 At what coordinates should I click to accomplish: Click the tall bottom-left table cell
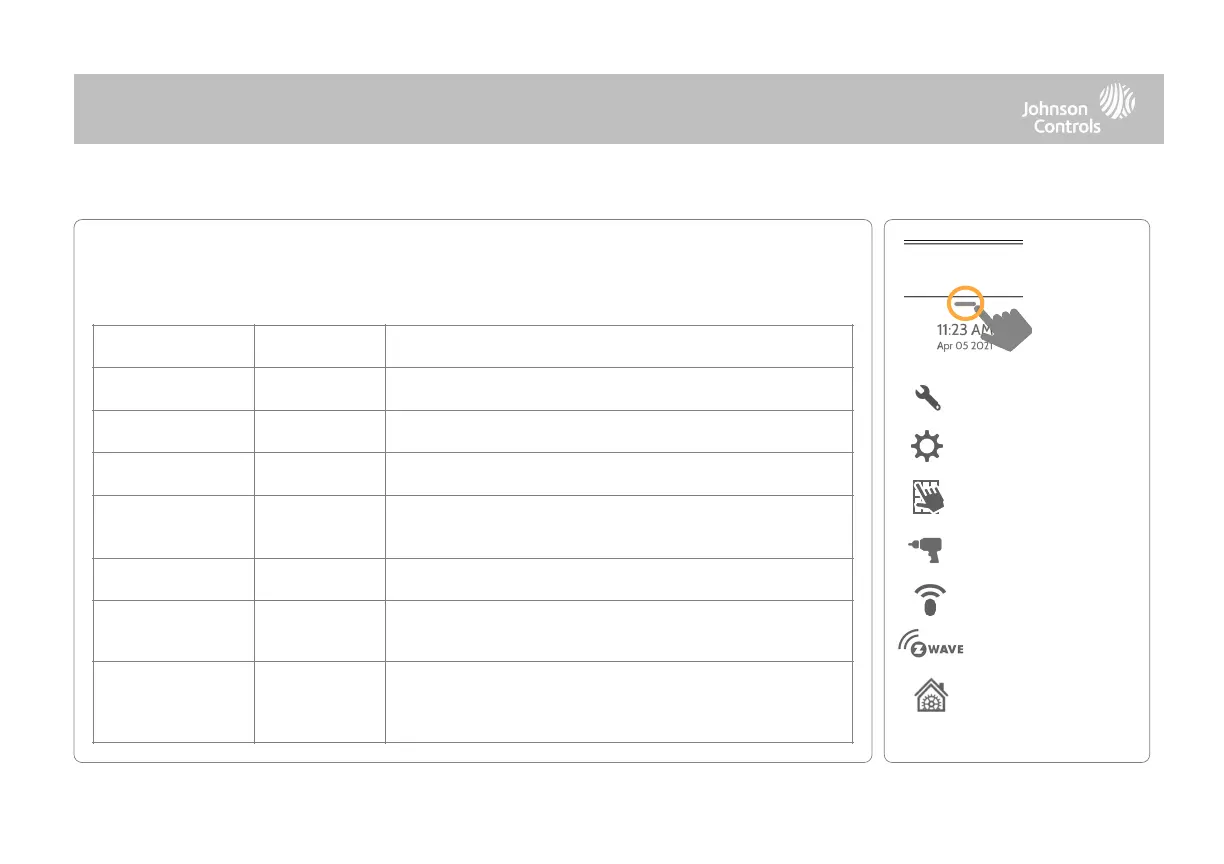click(x=173, y=701)
